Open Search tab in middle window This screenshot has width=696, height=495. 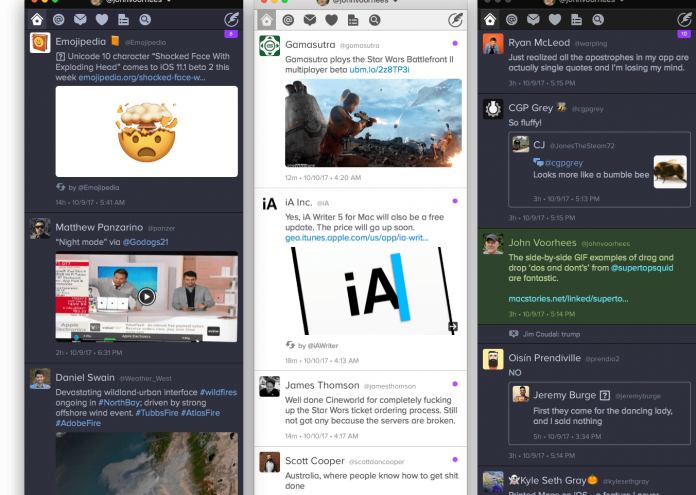coord(375,20)
